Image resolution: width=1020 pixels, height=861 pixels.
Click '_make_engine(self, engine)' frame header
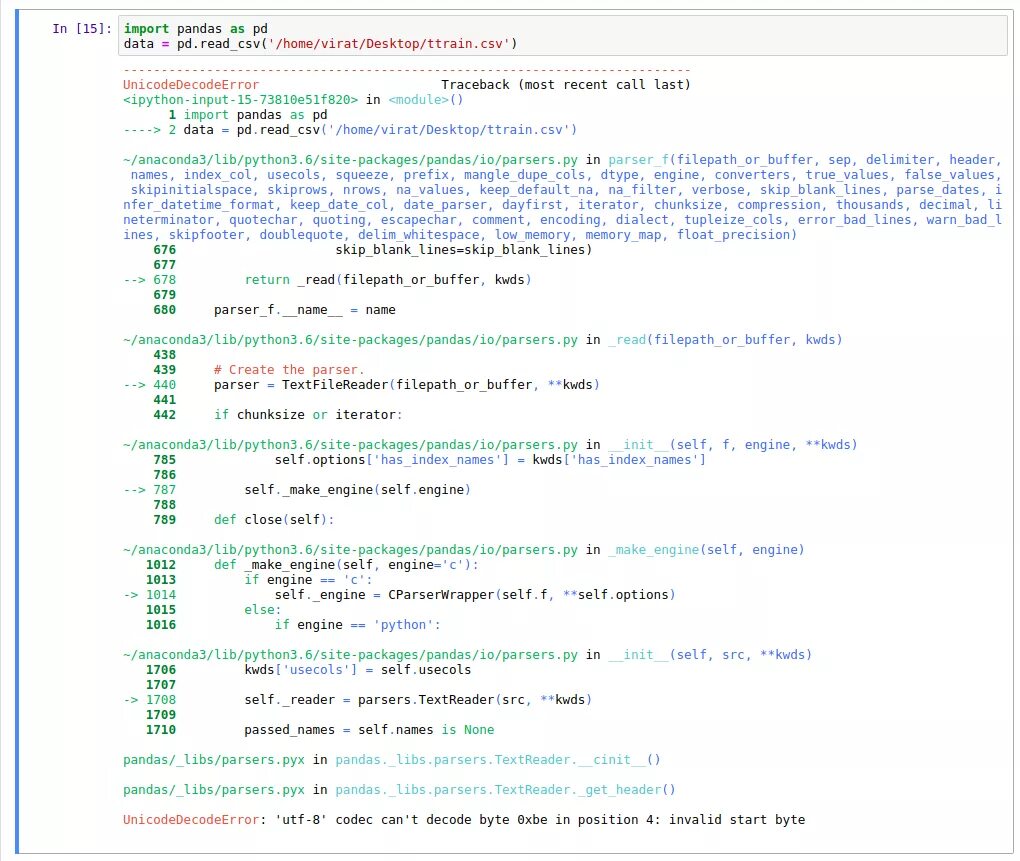706,550
